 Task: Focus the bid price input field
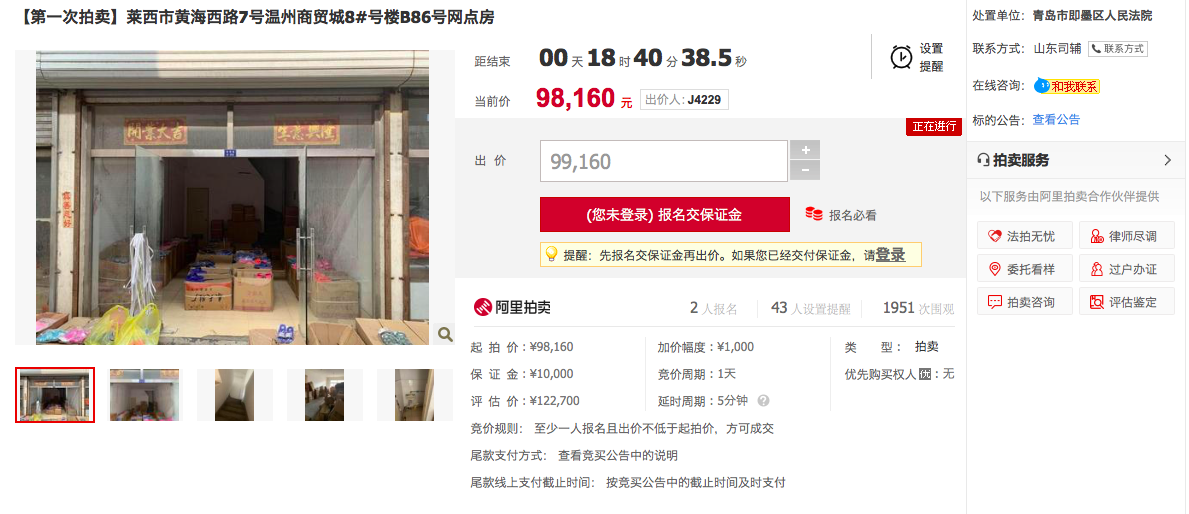(664, 161)
